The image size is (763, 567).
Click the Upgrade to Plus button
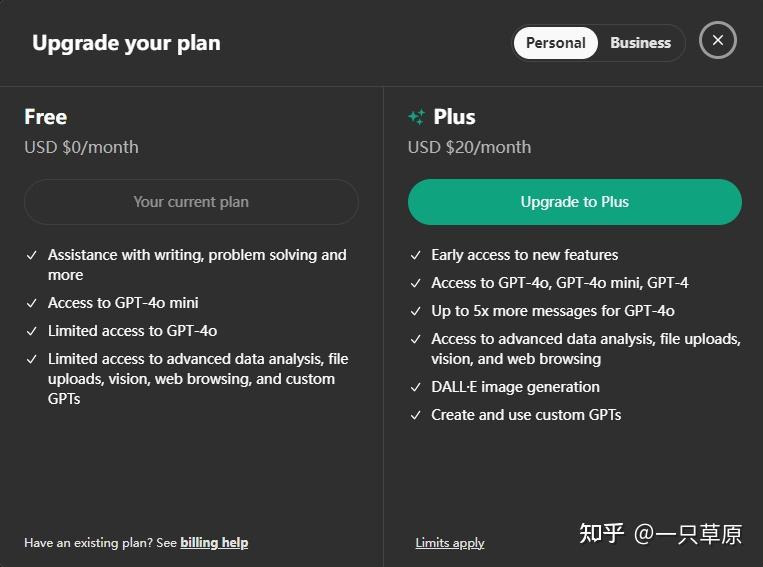click(574, 202)
